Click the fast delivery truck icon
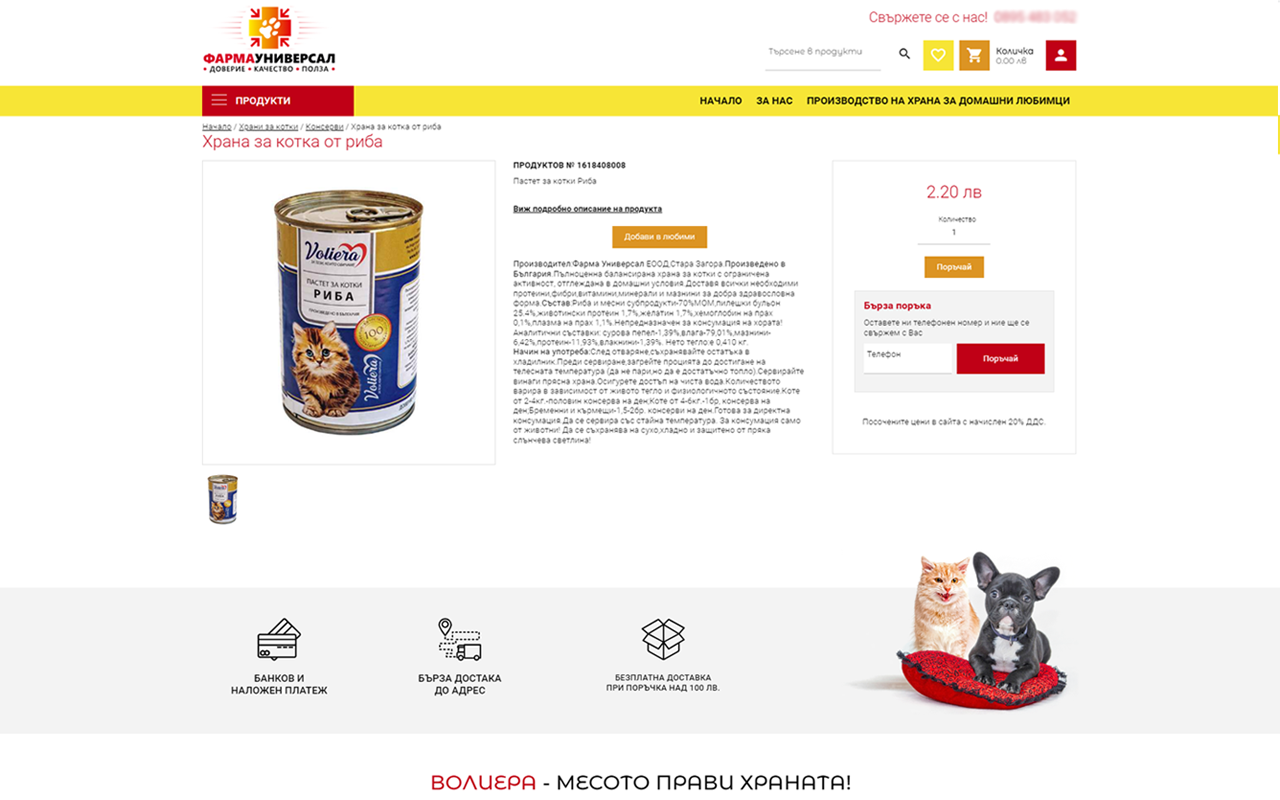 pos(460,639)
